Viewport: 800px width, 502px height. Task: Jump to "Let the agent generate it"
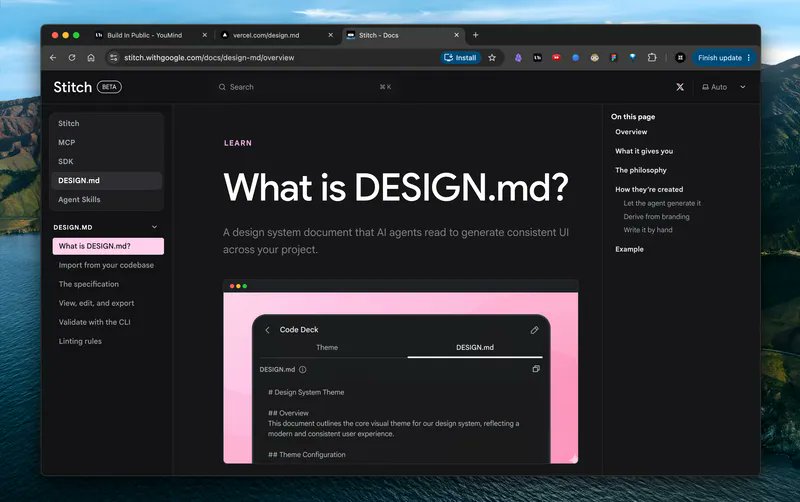[x=662, y=203]
